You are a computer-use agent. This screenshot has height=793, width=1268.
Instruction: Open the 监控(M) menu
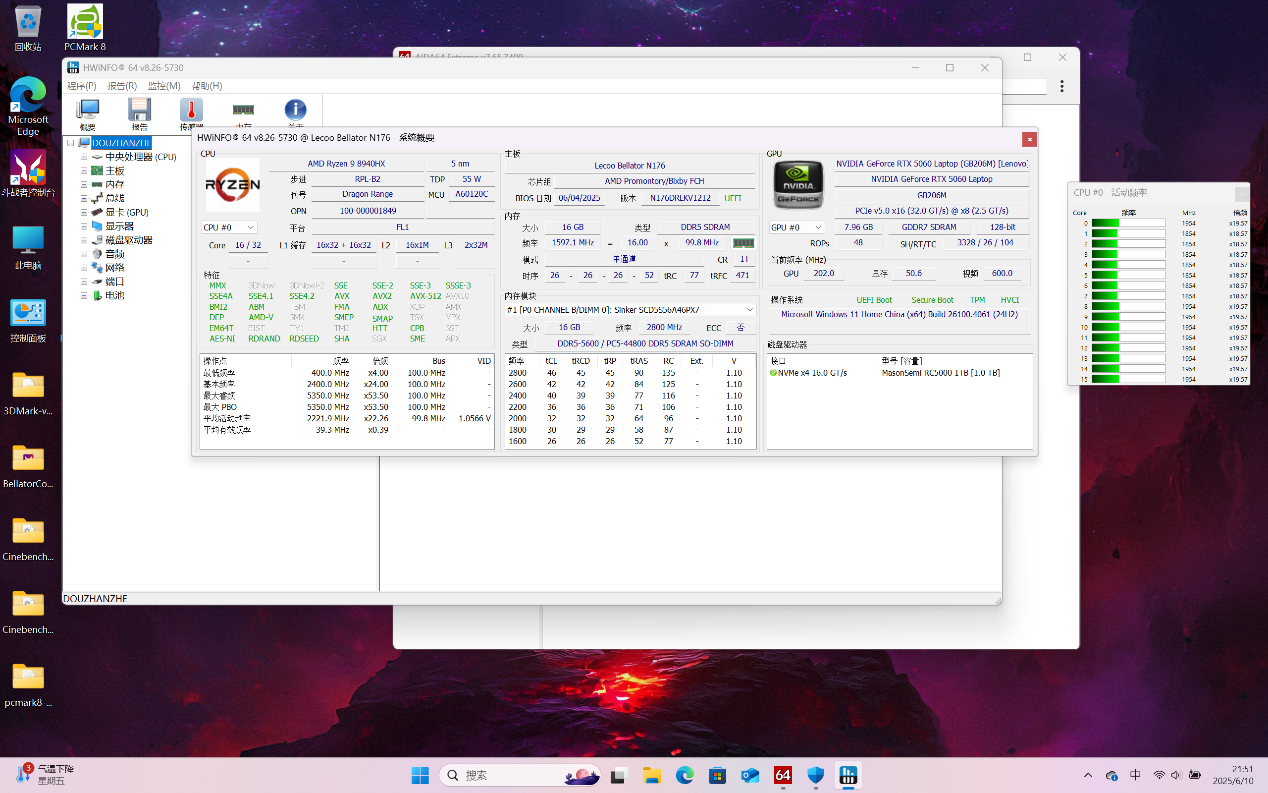(x=165, y=86)
